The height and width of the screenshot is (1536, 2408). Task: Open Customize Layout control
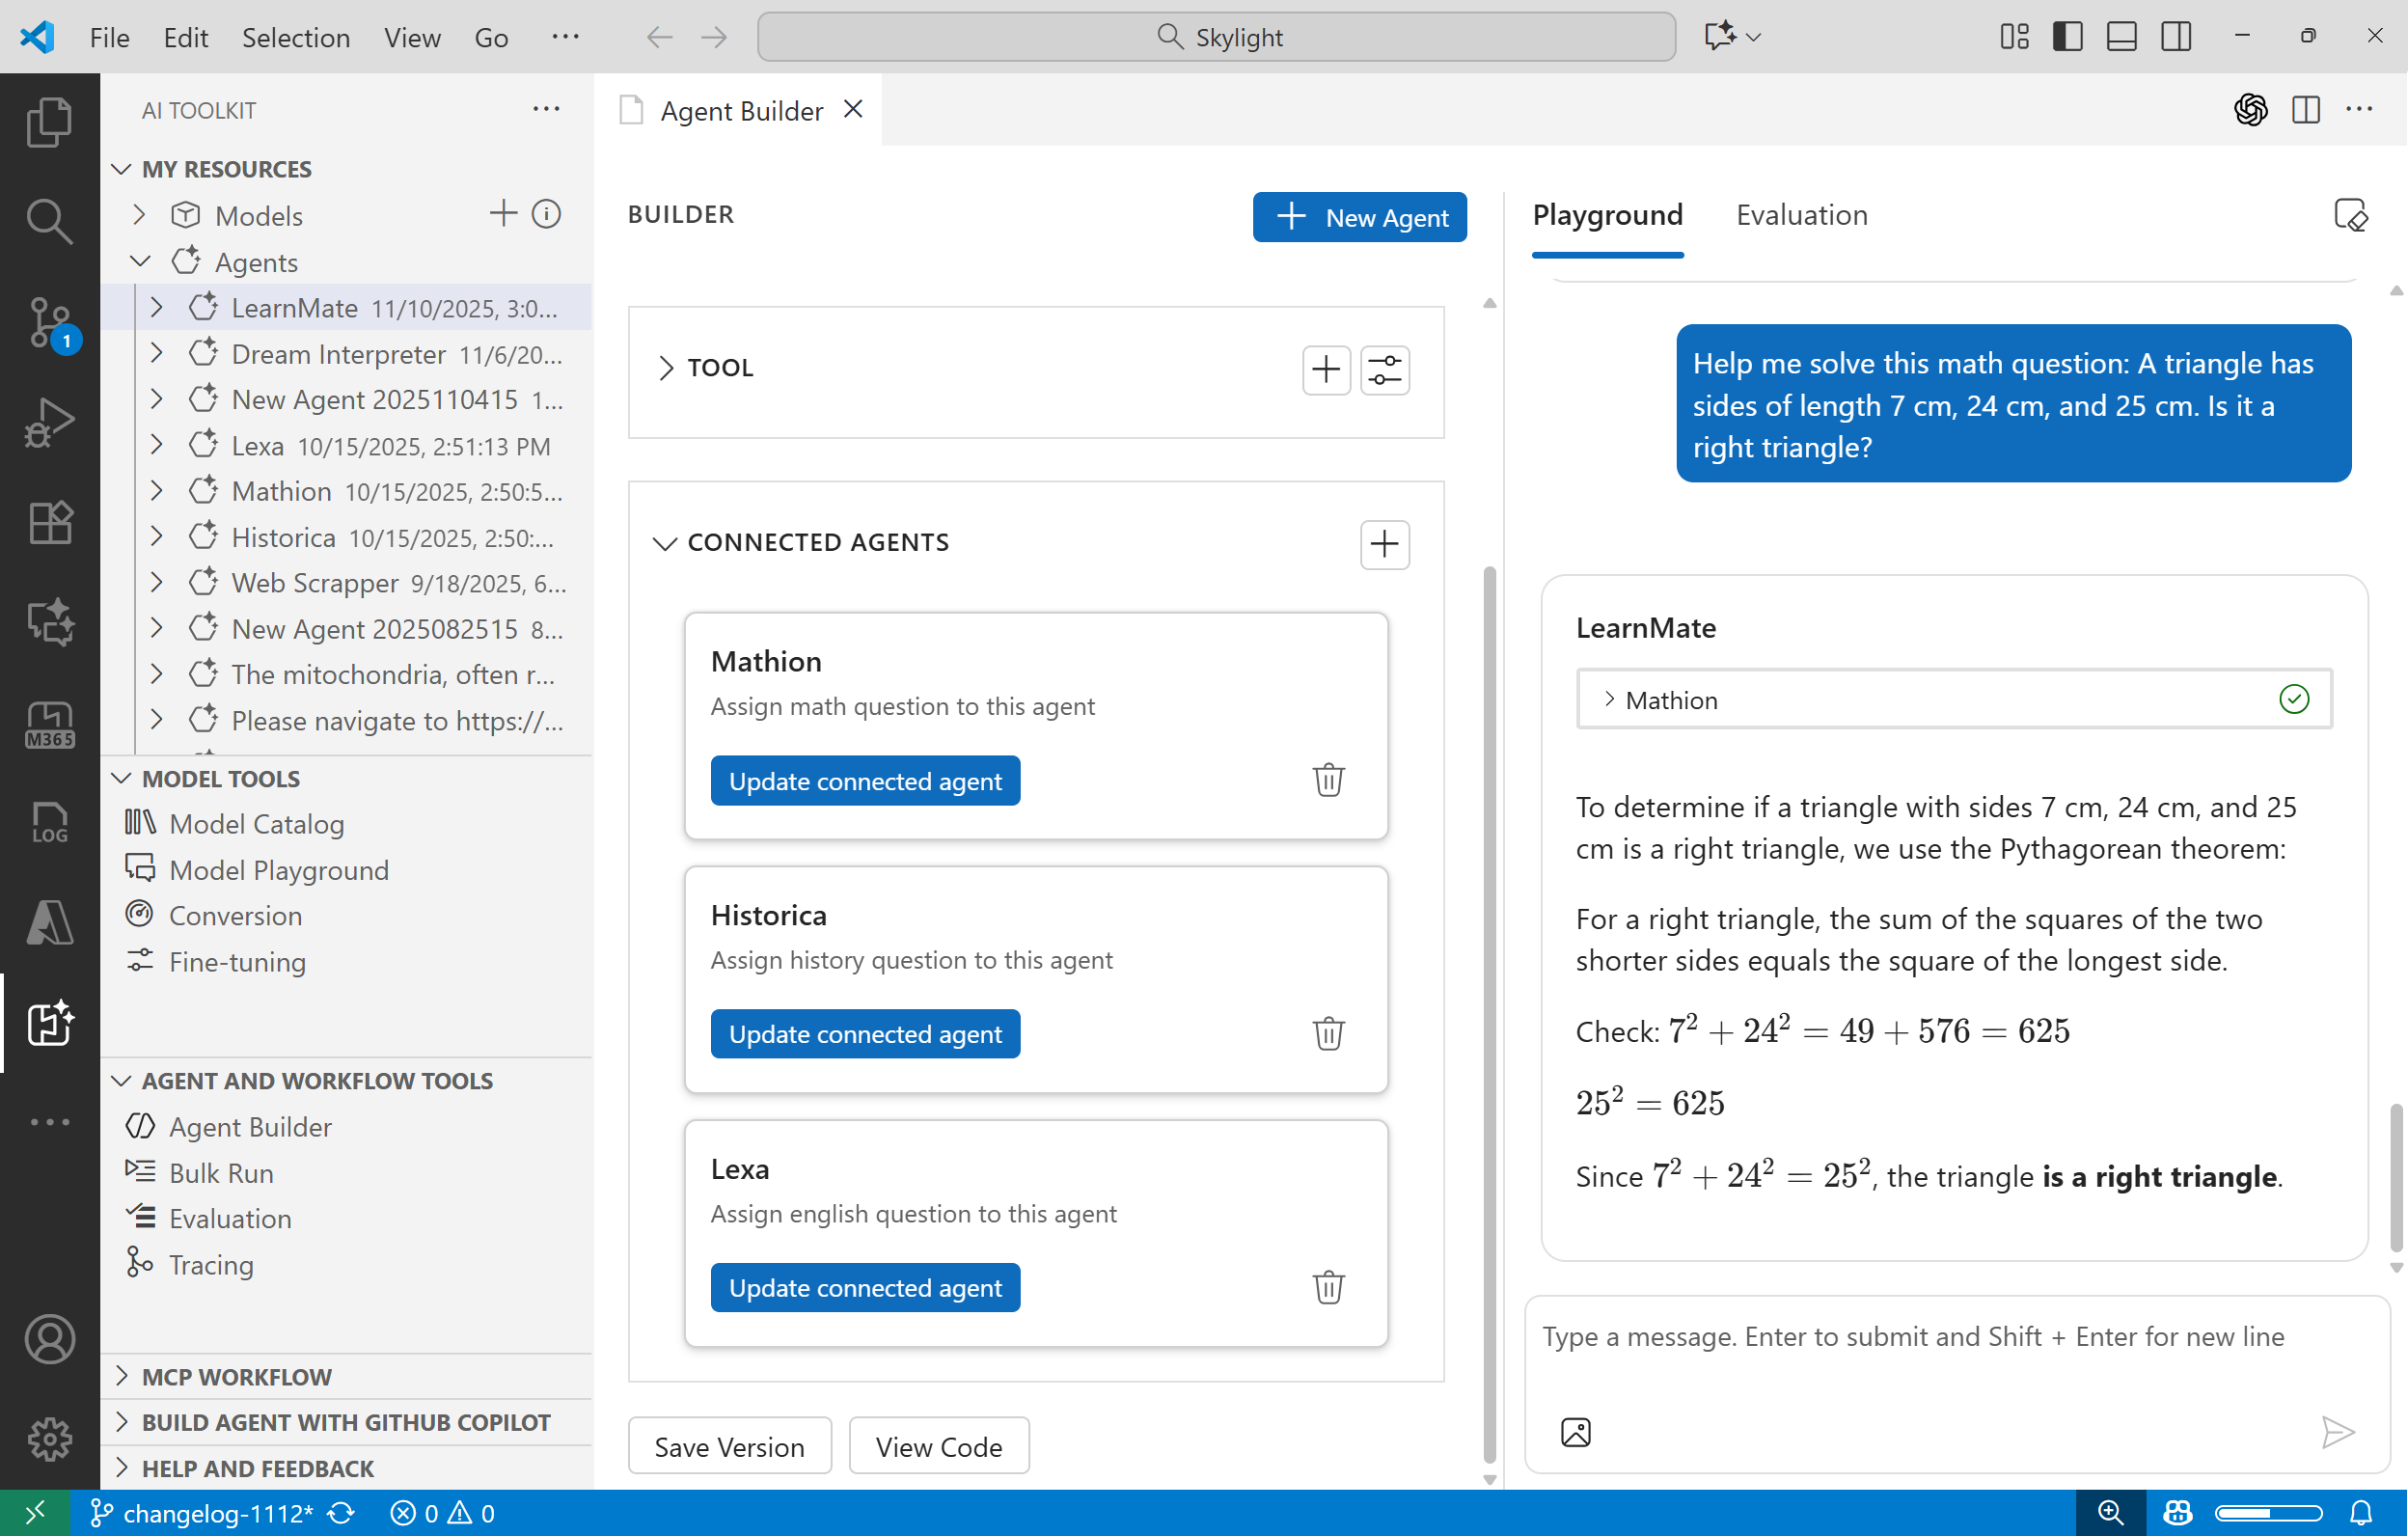click(x=2014, y=37)
